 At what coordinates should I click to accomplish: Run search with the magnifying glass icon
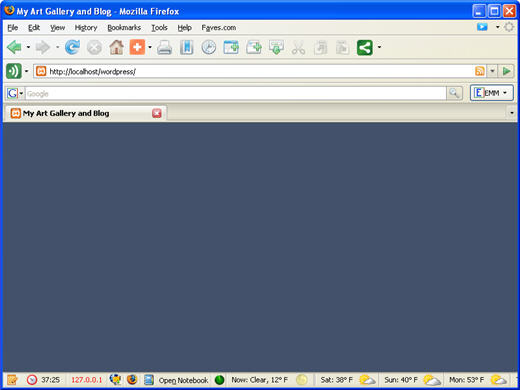(454, 93)
